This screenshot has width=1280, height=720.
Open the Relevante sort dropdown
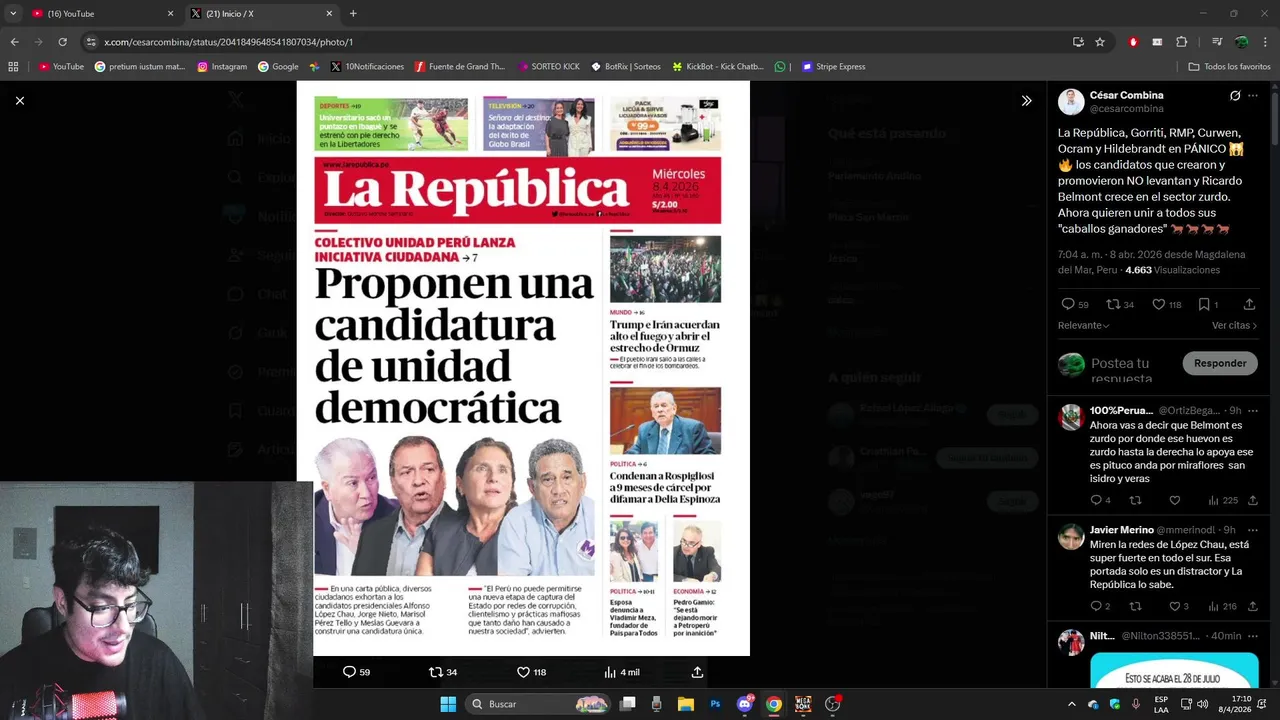click(x=1084, y=325)
